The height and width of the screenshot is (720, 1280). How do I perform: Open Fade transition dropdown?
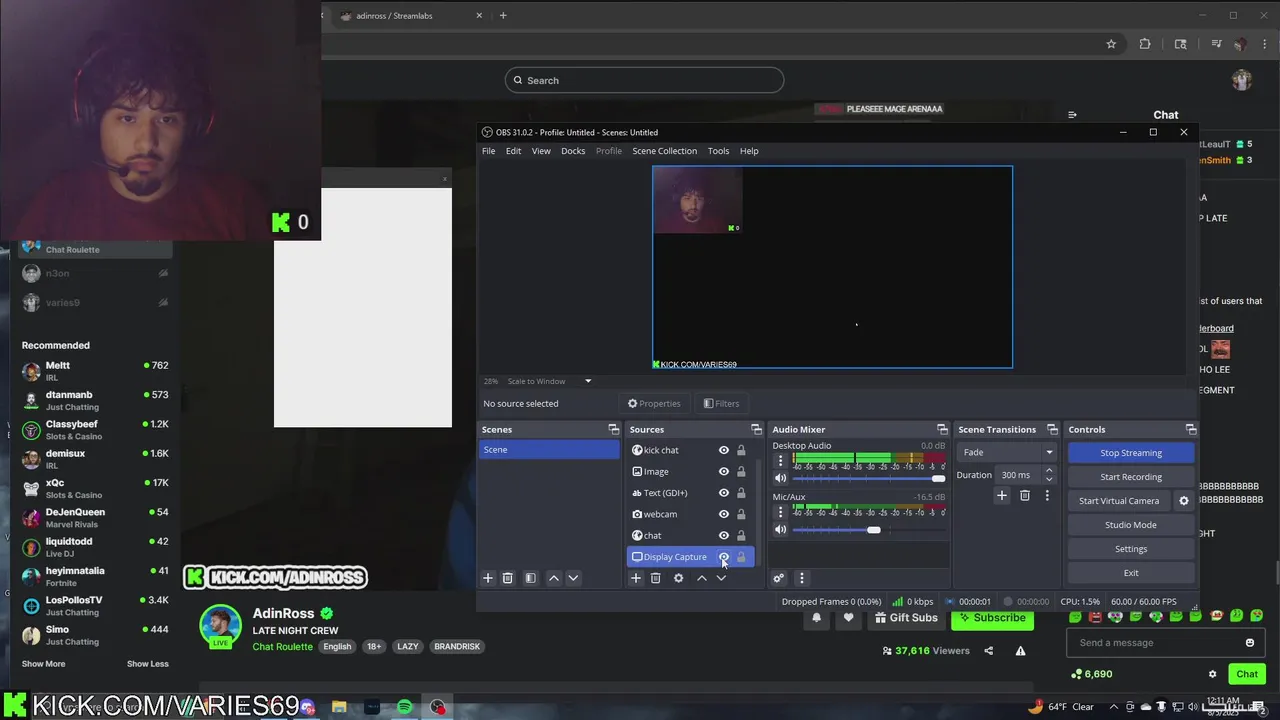point(1006,452)
